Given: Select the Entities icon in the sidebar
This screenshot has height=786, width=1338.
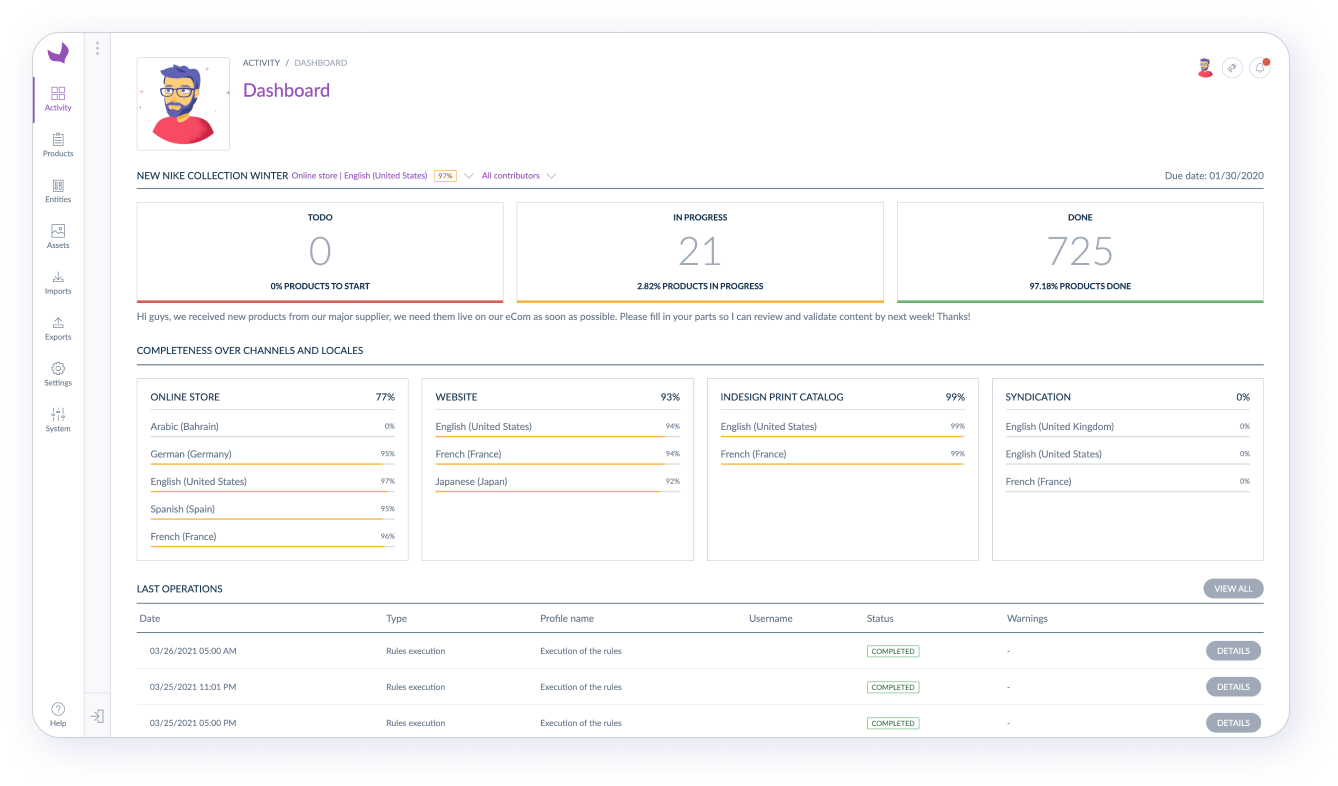Looking at the screenshot, I should tap(57, 192).
